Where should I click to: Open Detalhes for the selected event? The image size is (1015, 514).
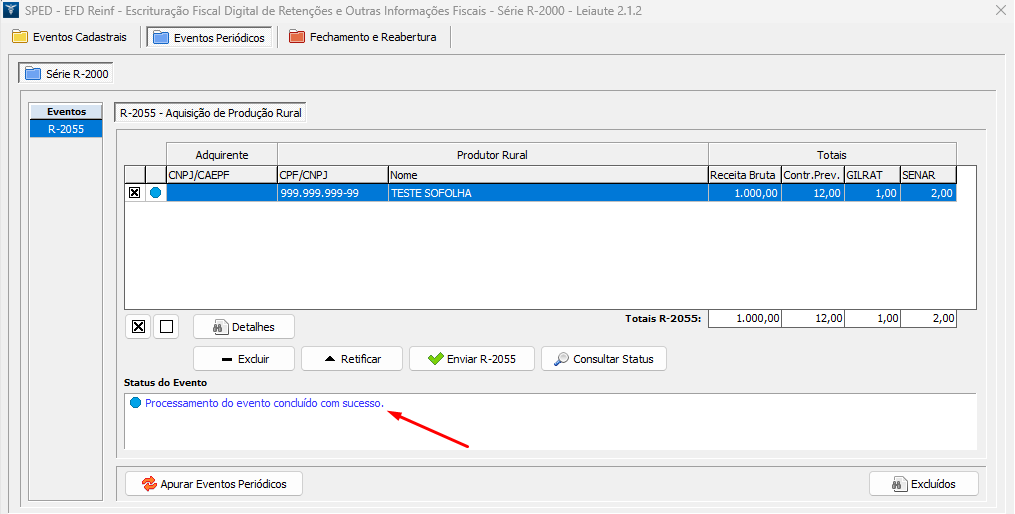coord(244,326)
